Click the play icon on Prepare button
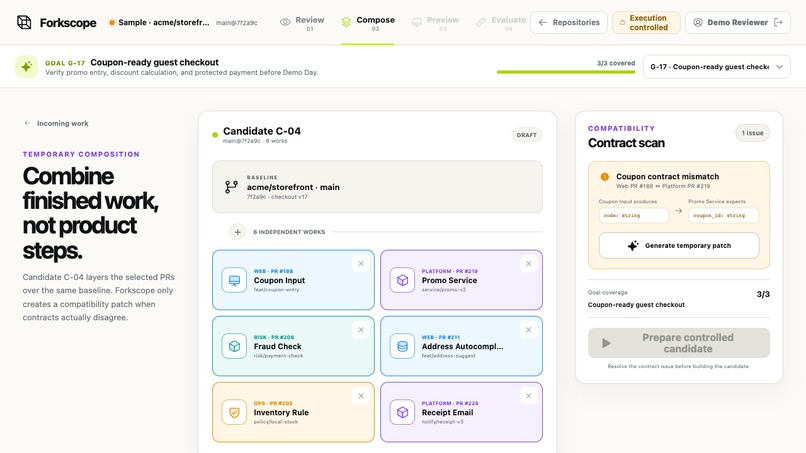Screen dimensions: 806x453 606,343
